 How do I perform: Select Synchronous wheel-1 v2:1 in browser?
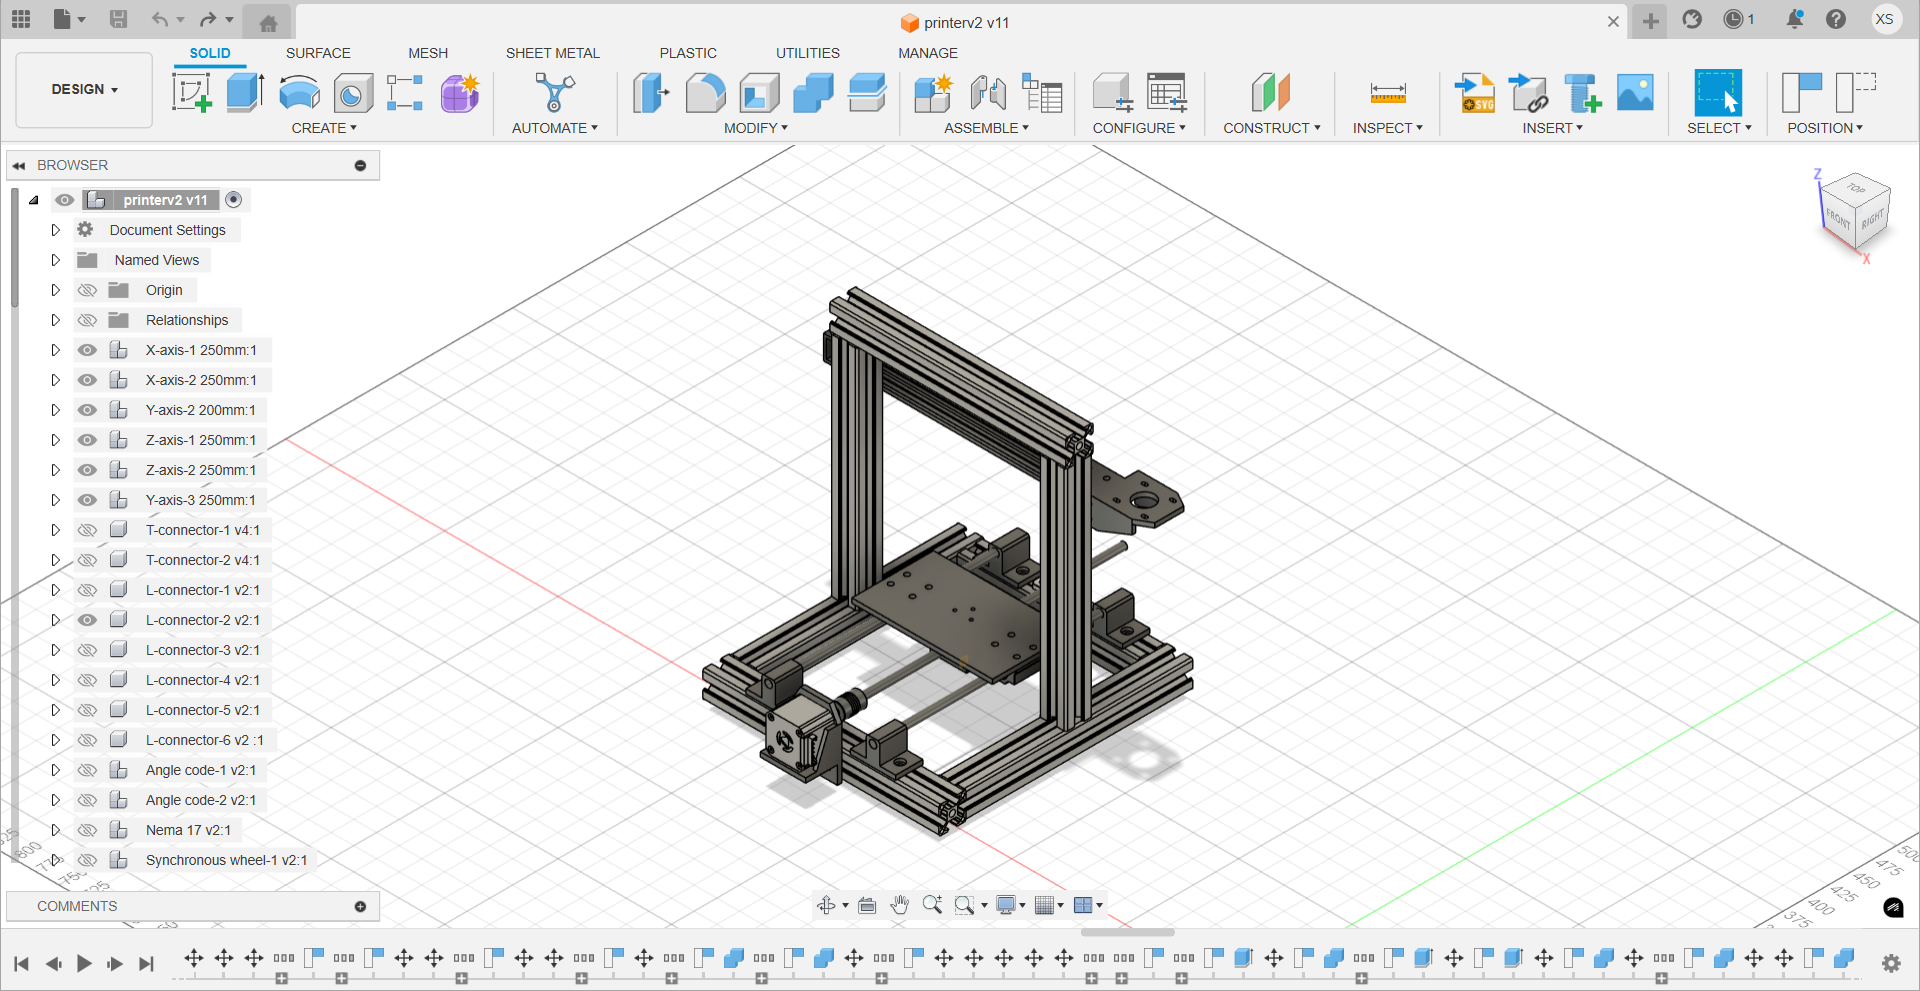tap(226, 860)
